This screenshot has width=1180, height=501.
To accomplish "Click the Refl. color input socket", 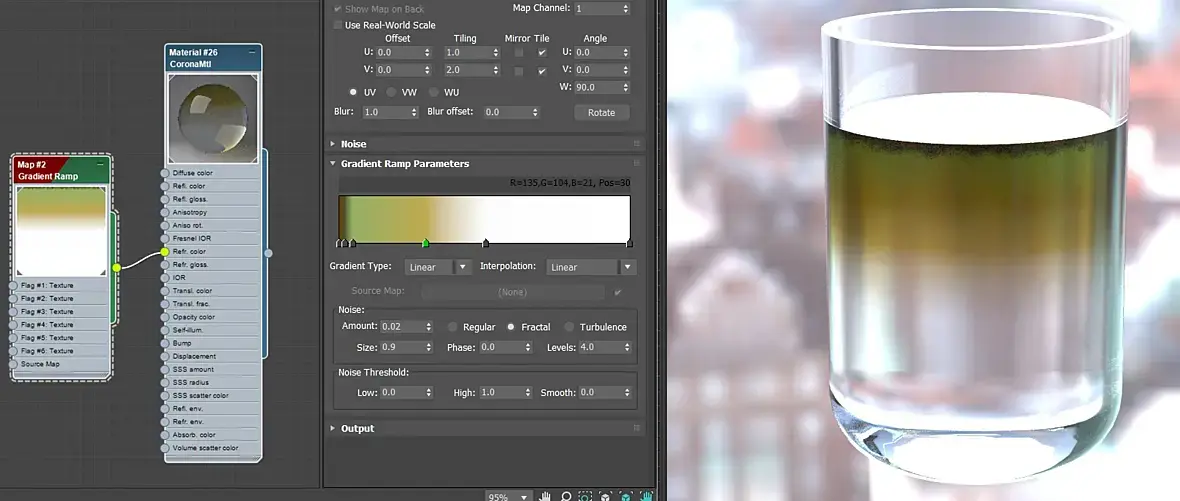I will (165, 186).
